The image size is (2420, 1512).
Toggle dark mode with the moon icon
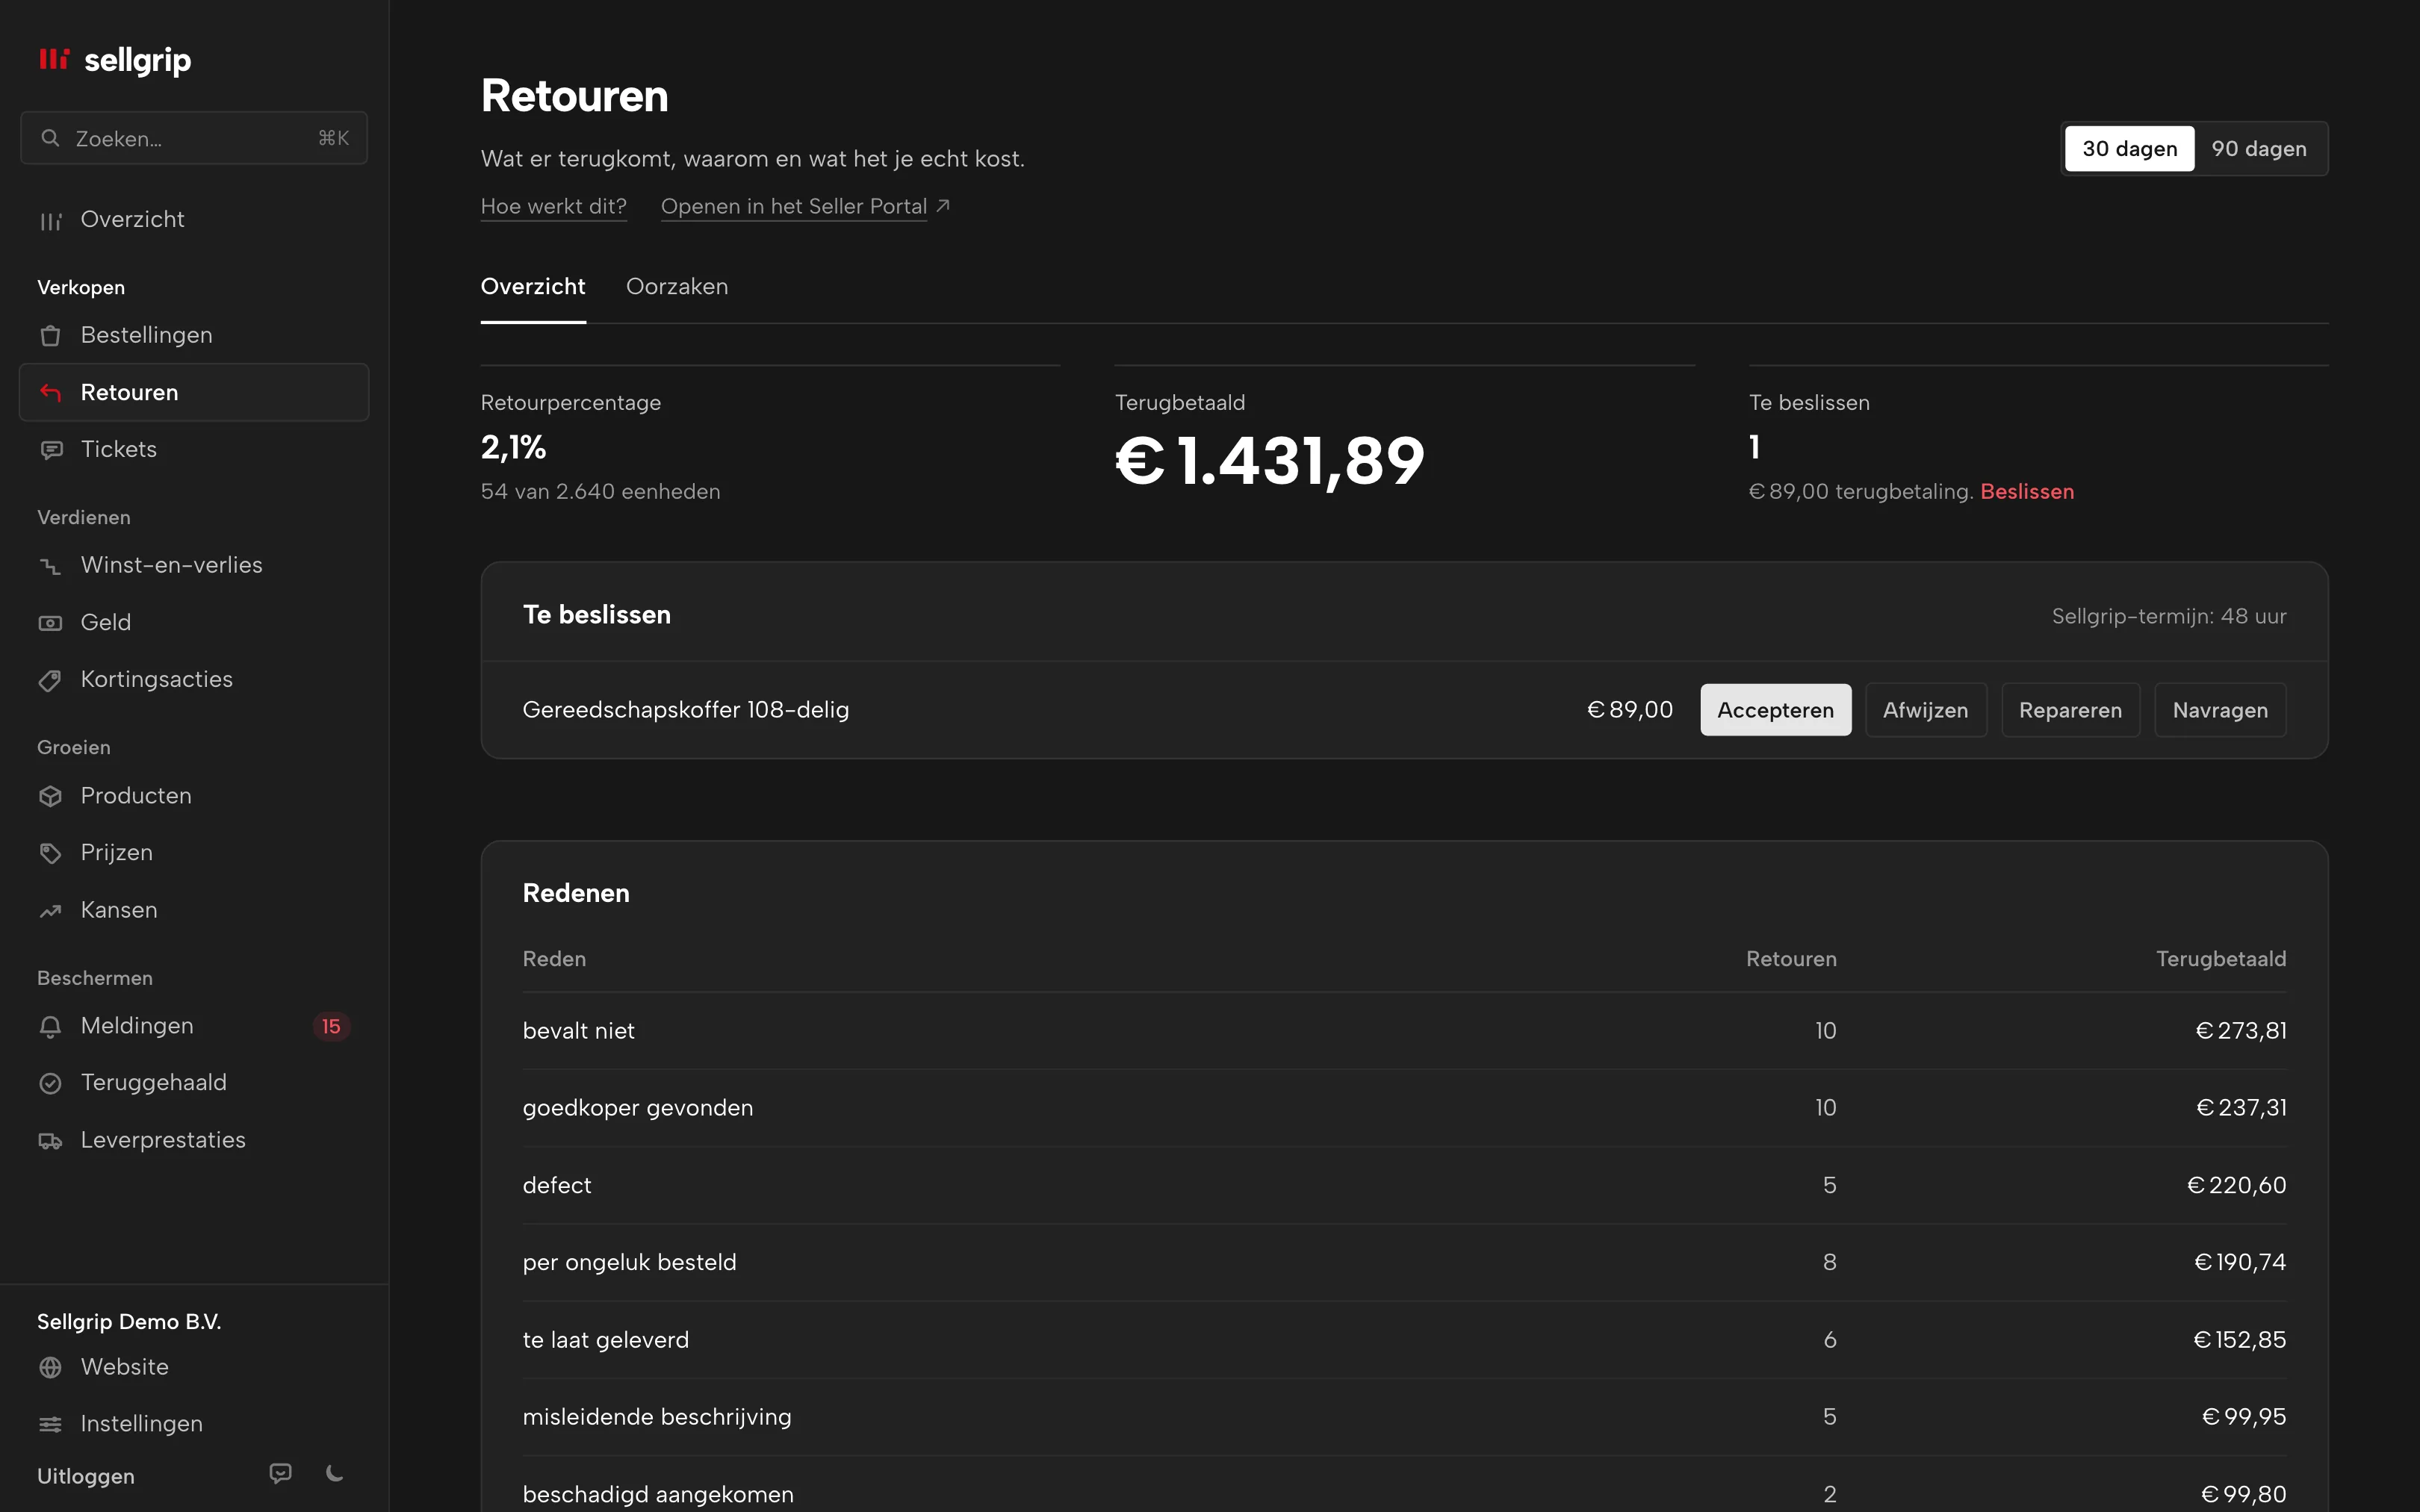point(335,1473)
